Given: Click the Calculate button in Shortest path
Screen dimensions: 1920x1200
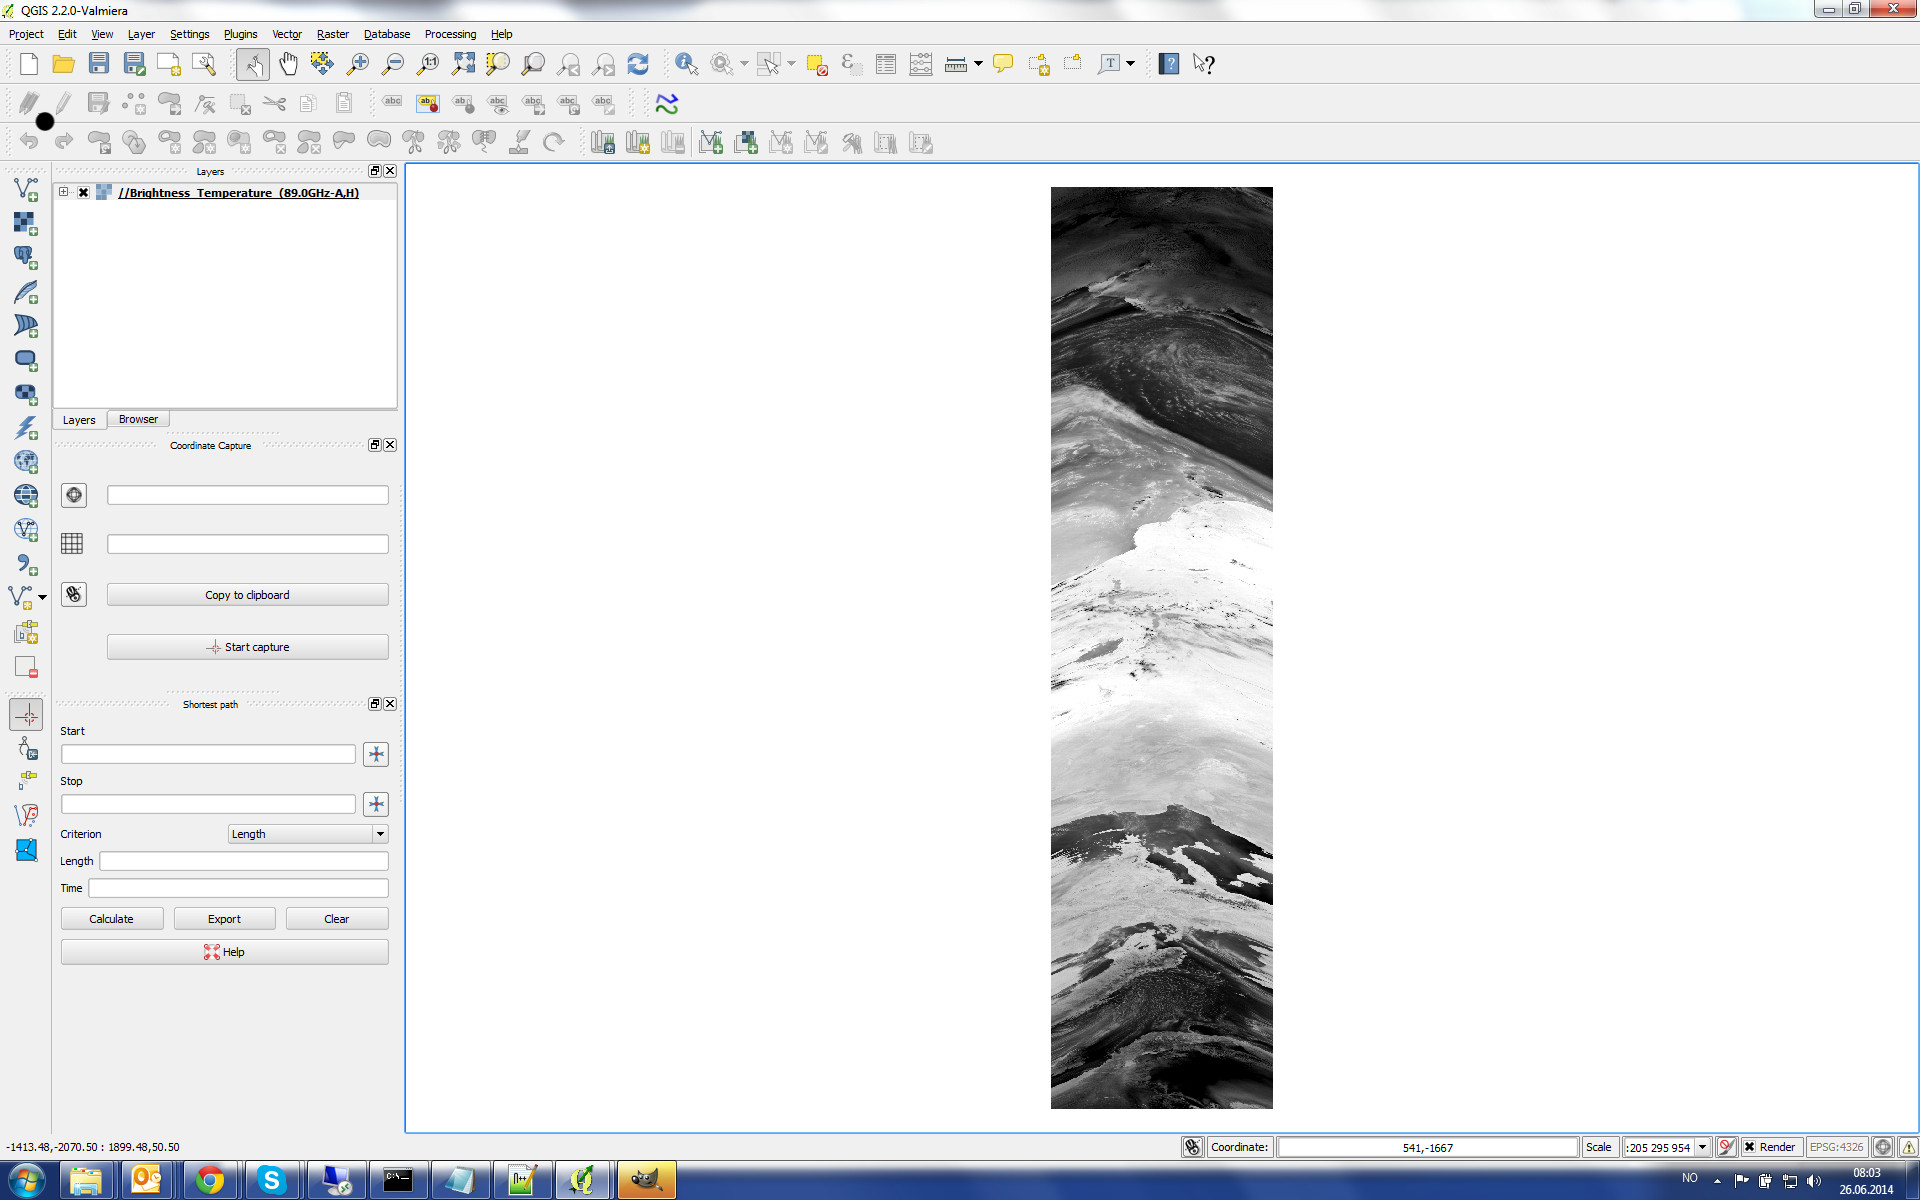Looking at the screenshot, I should coord(111,918).
